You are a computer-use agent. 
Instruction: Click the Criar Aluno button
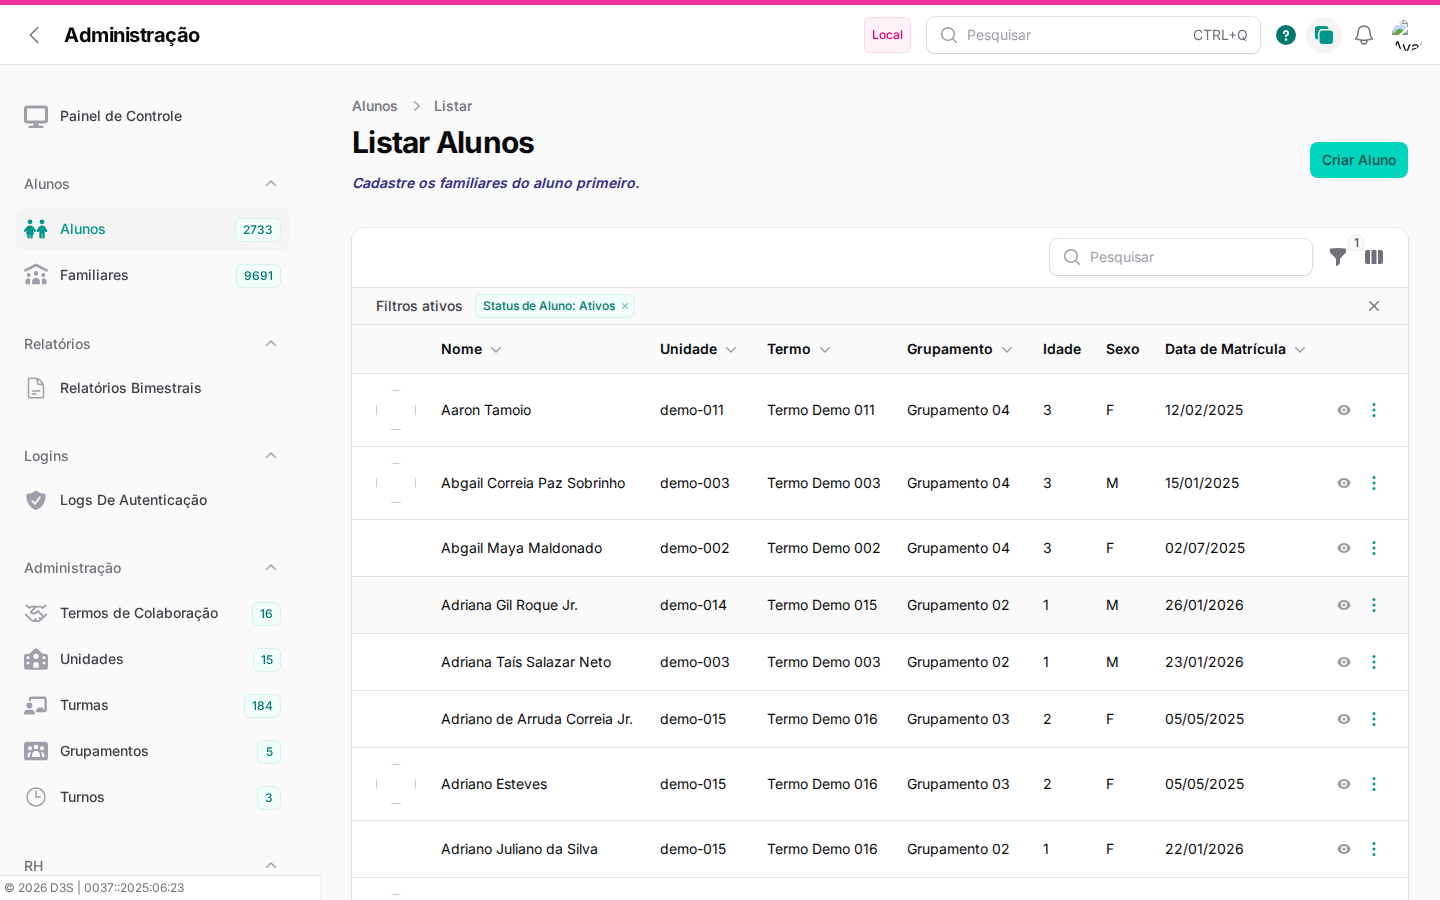(1358, 160)
